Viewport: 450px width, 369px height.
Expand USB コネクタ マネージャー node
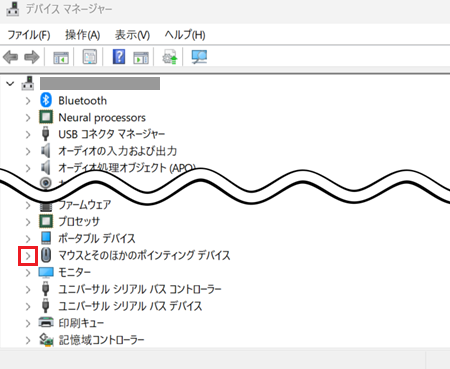28,135
